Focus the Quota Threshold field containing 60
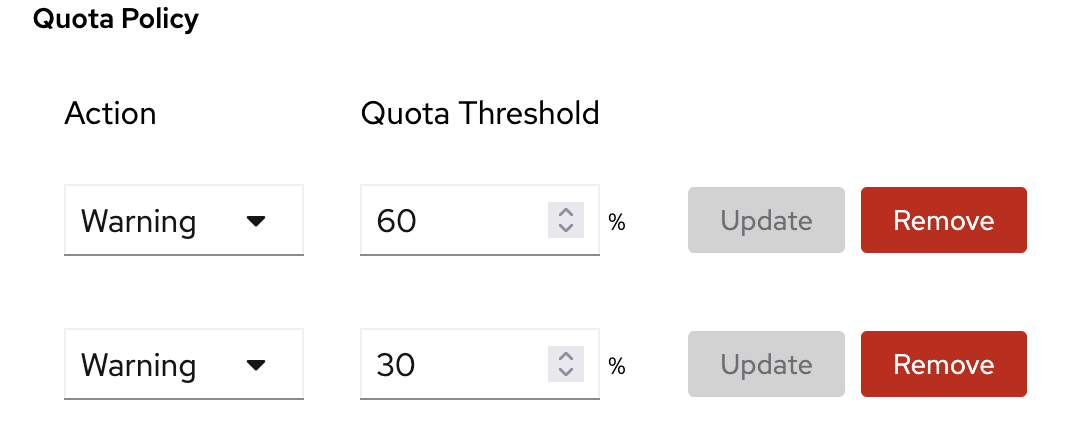This screenshot has width=1086, height=432. [x=450, y=220]
